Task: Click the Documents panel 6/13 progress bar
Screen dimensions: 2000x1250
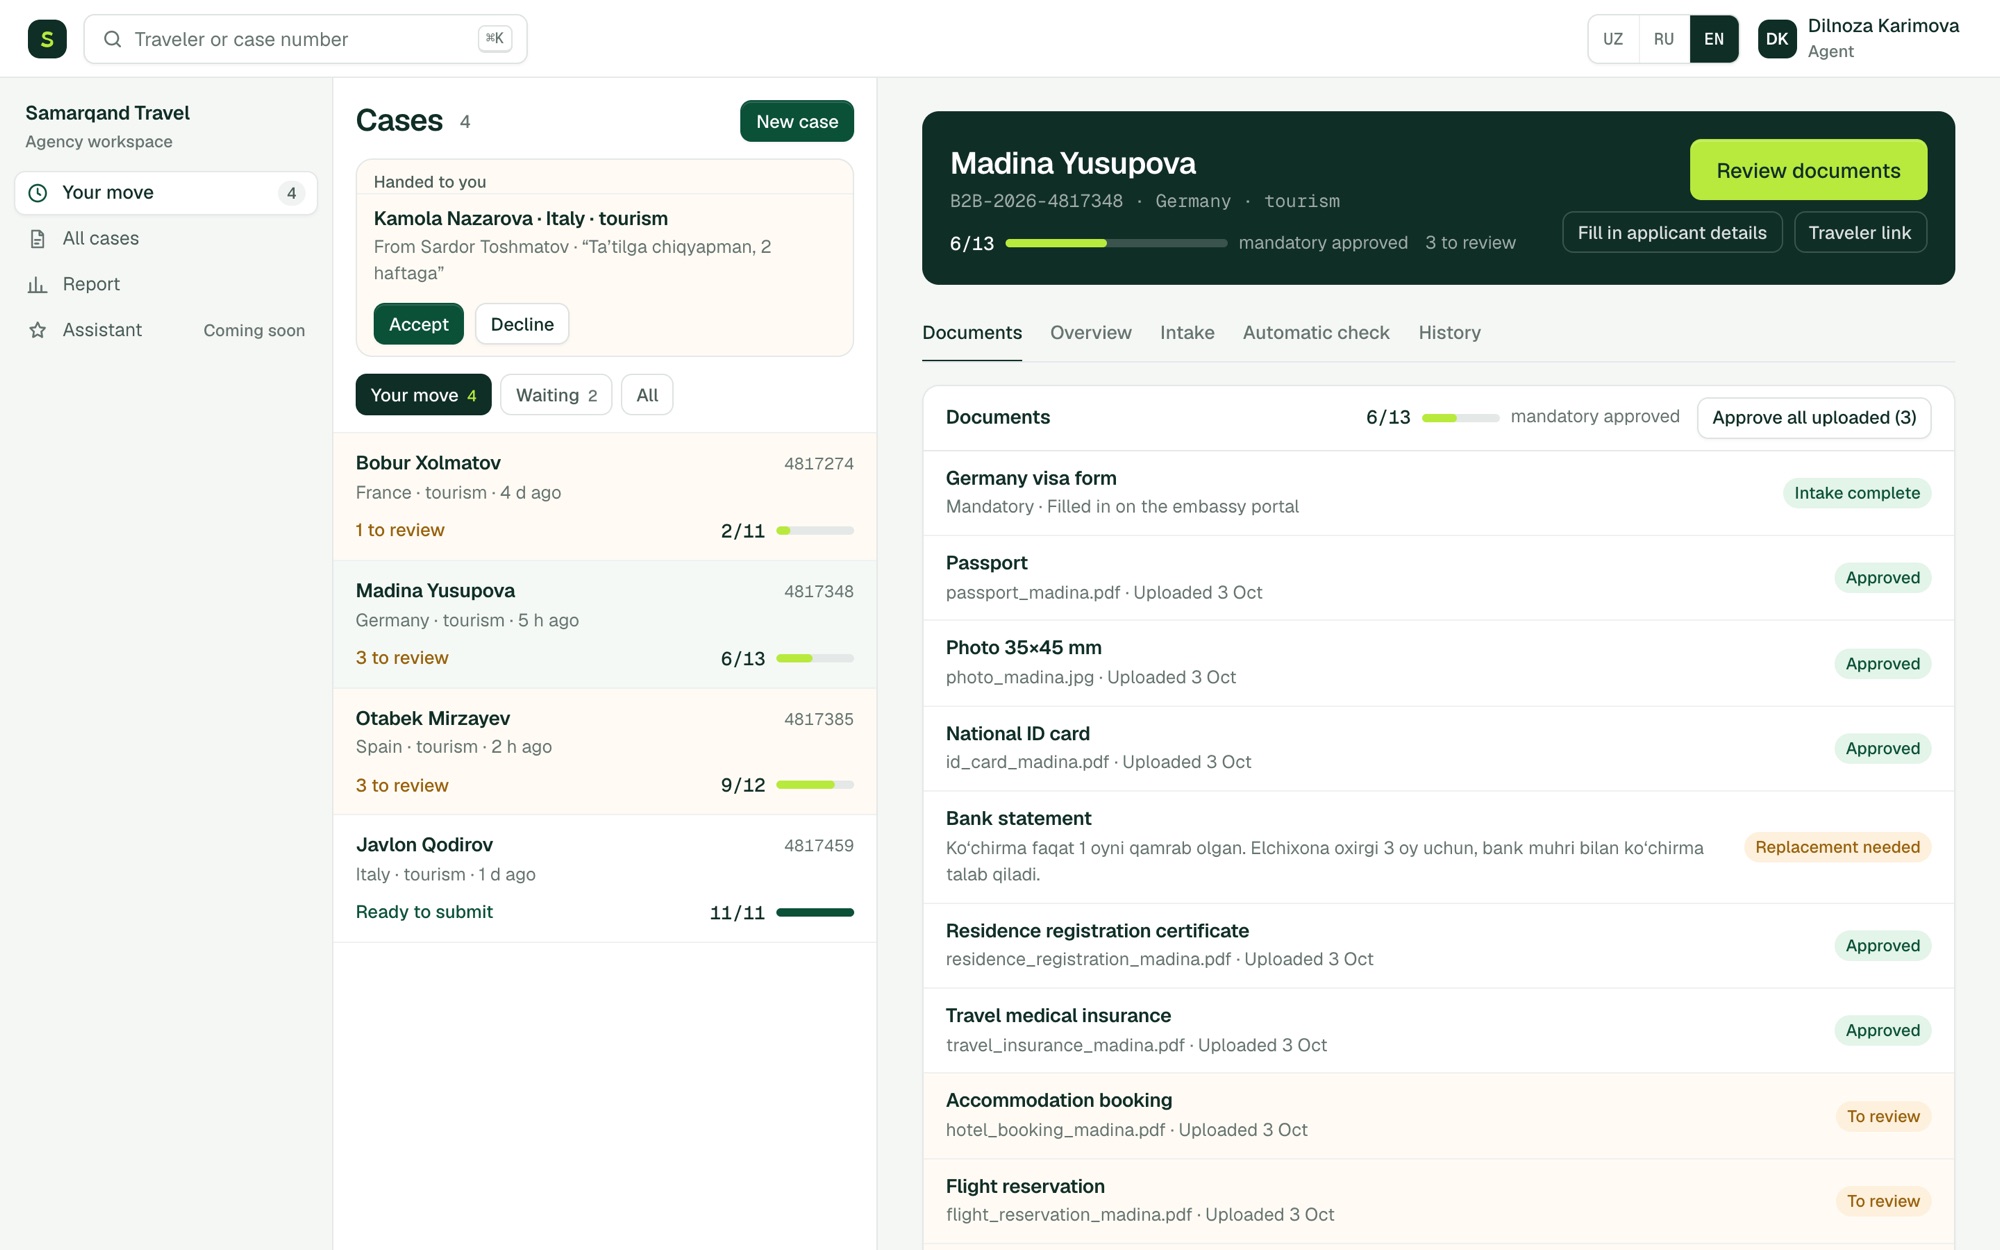Action: (x=1460, y=418)
